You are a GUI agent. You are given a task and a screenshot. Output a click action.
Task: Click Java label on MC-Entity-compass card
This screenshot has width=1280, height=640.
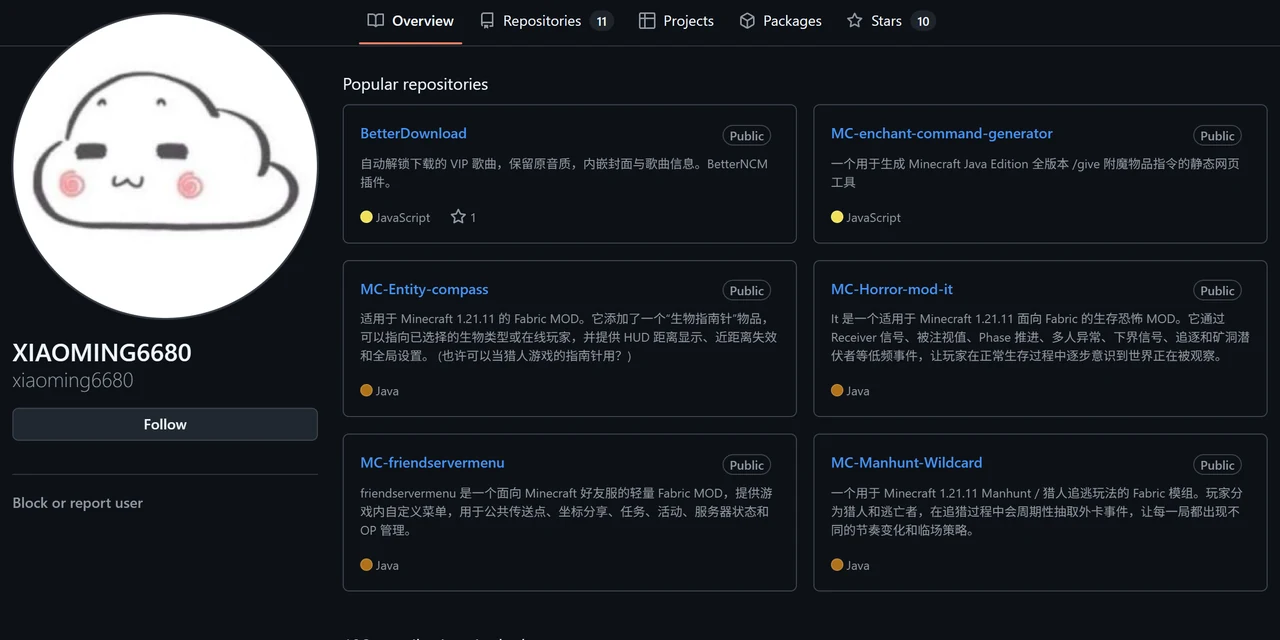coord(388,392)
